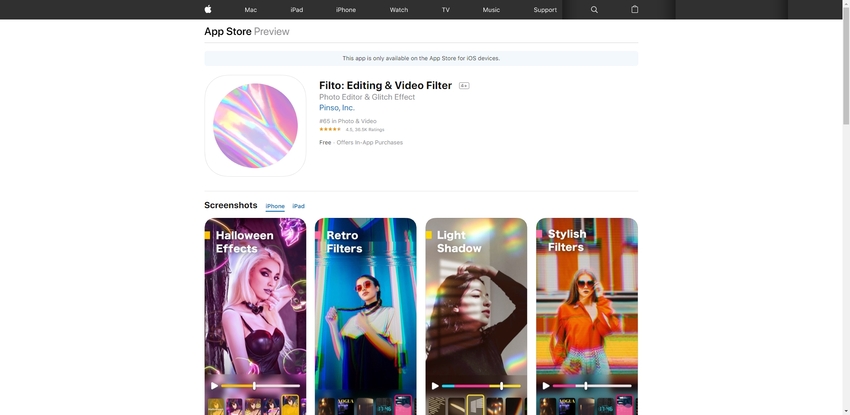Click the 4+ age rating badge
This screenshot has height=415, width=850.
(464, 86)
